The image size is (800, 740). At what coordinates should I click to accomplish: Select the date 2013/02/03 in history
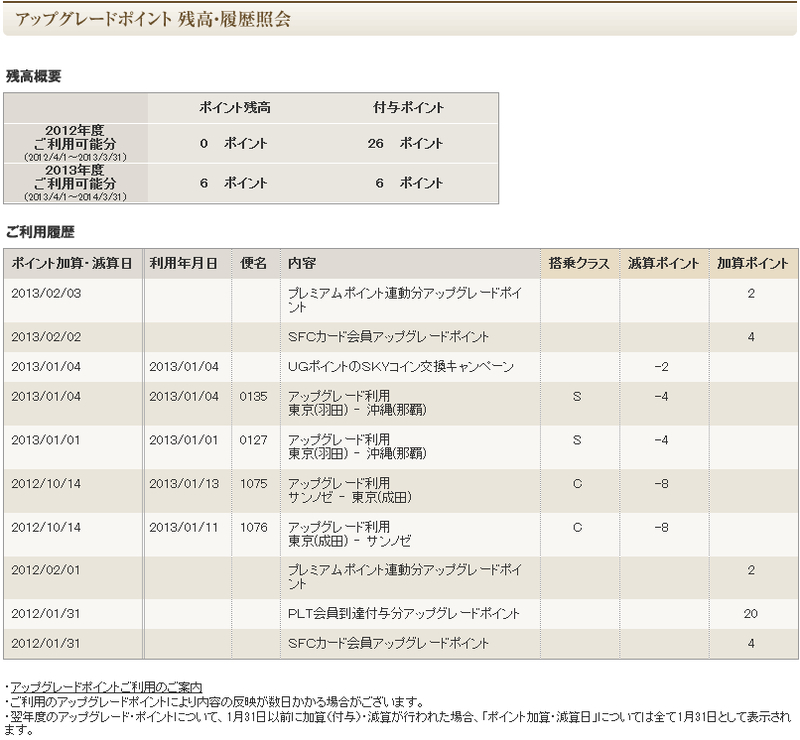[x=46, y=293]
